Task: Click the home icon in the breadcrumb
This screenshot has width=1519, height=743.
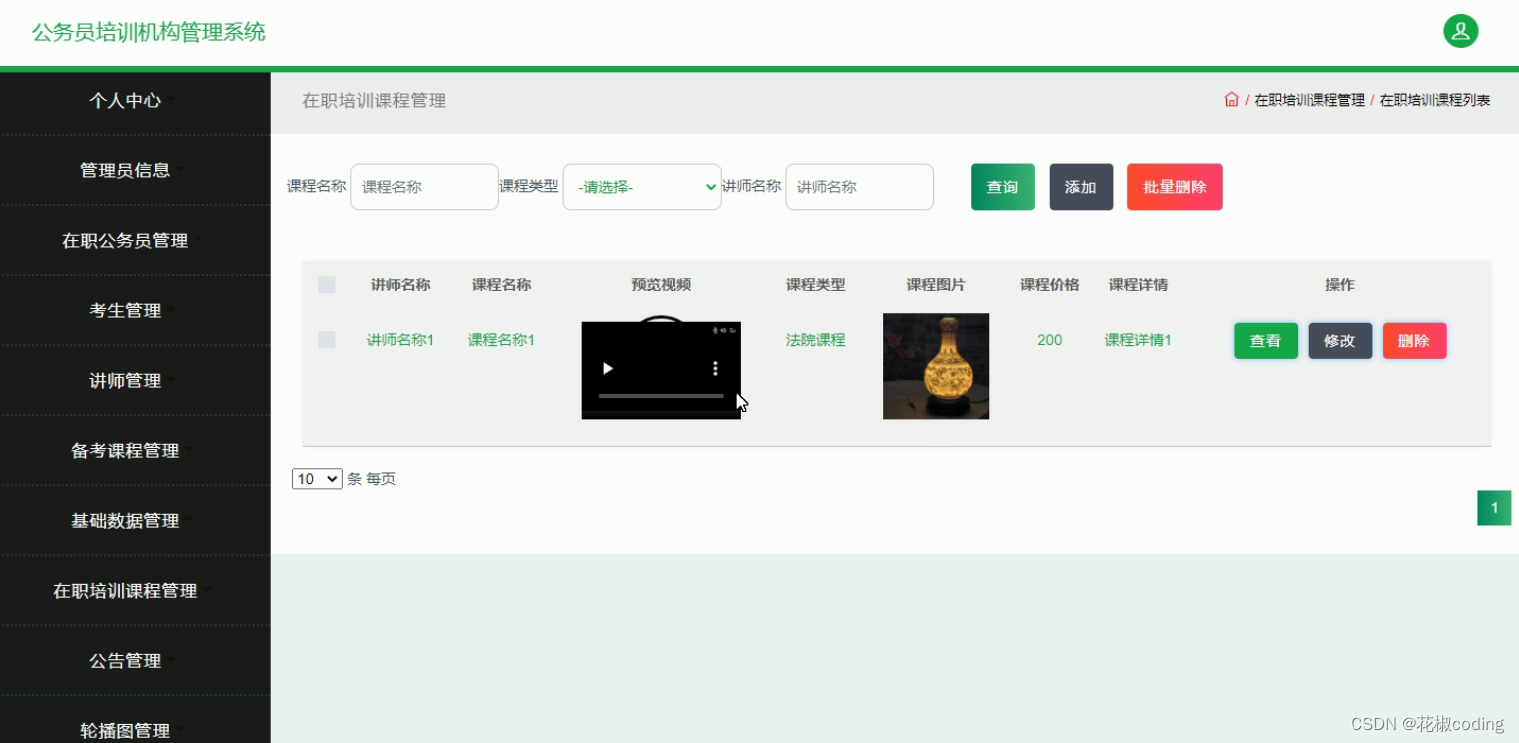Action: point(1231,100)
